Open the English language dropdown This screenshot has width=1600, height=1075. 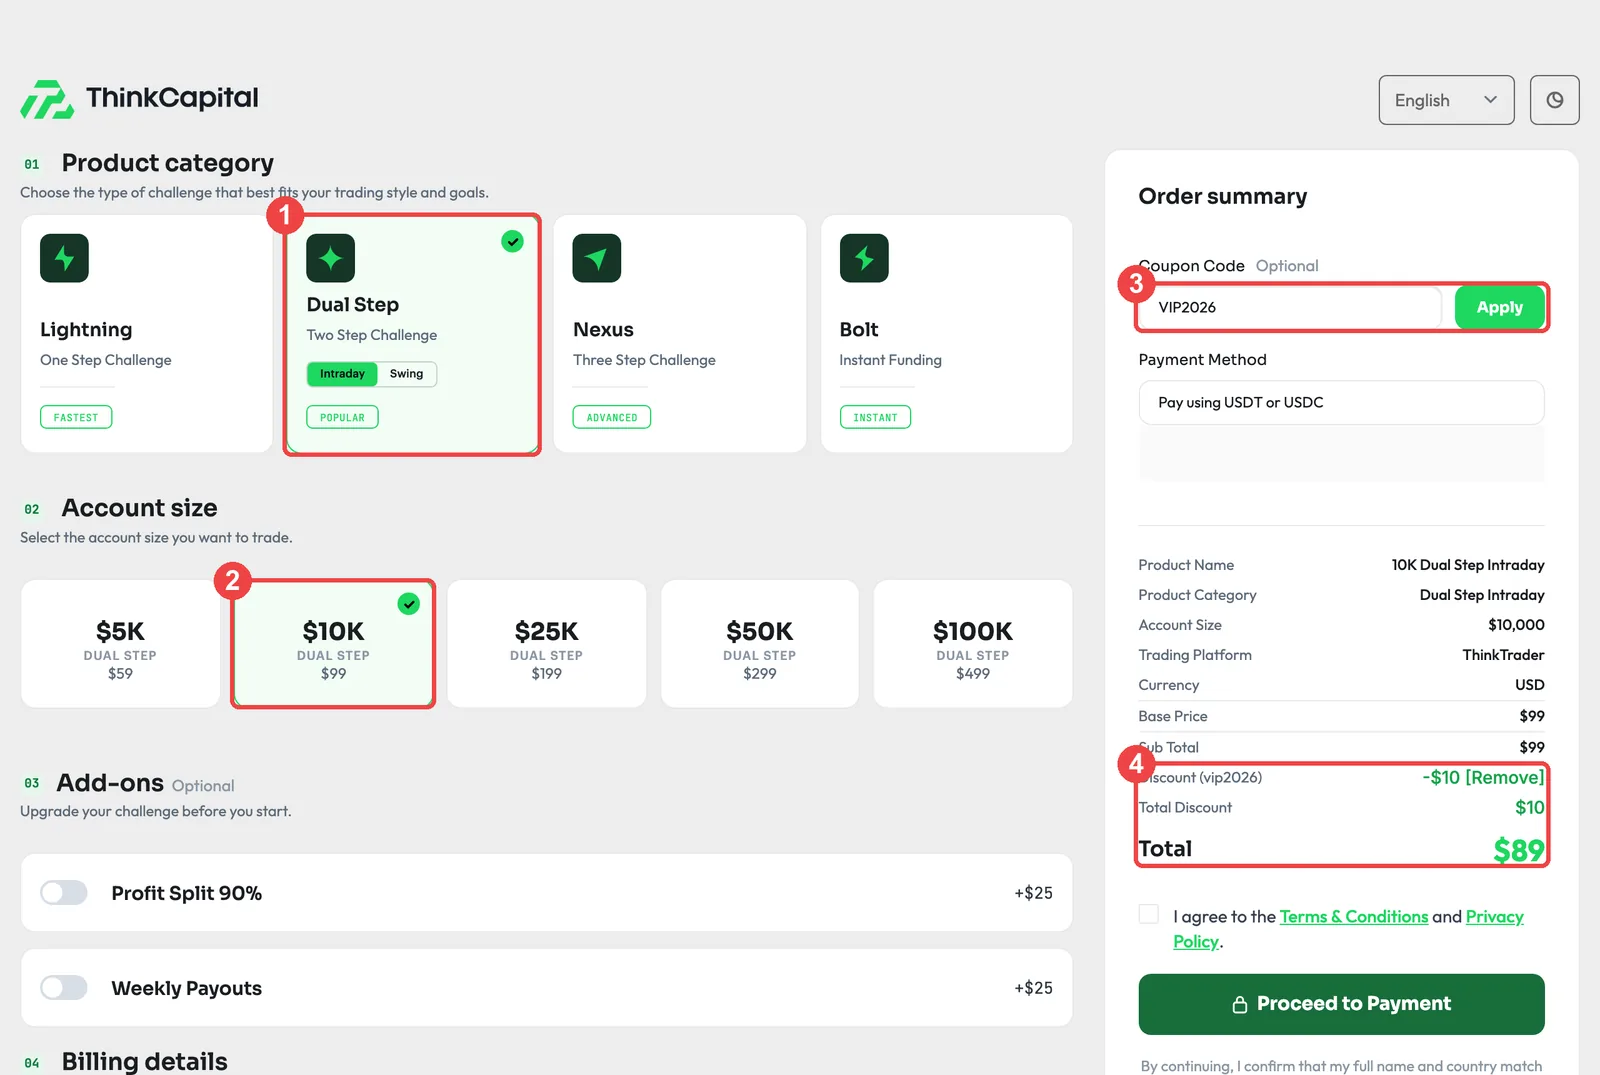coord(1446,100)
